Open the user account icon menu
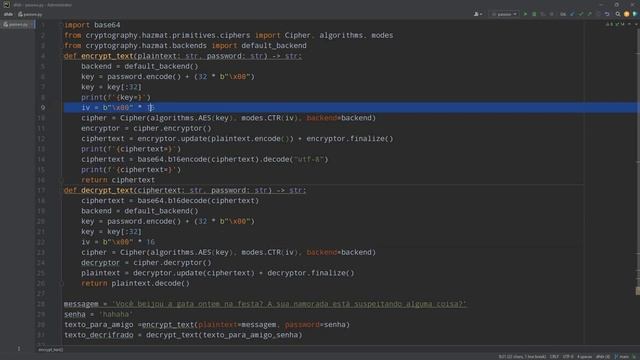Image resolution: width=640 pixels, height=360 pixels. tap(478, 14)
